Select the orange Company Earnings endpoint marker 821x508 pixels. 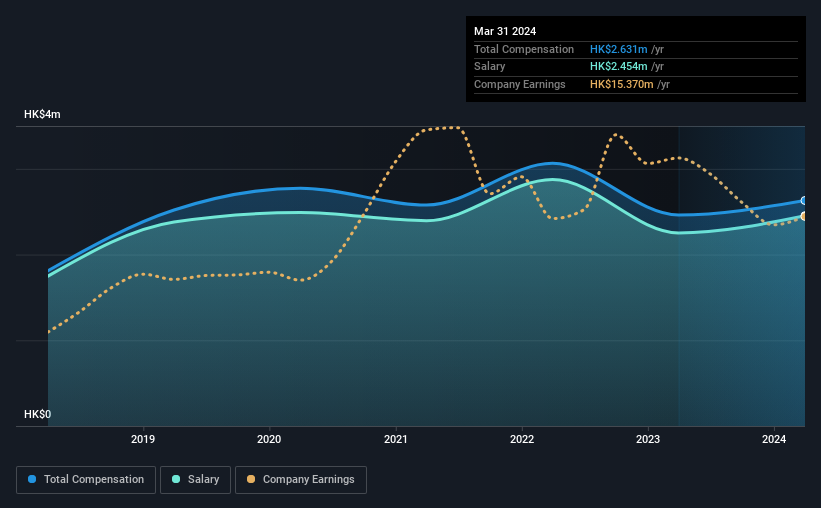804,216
